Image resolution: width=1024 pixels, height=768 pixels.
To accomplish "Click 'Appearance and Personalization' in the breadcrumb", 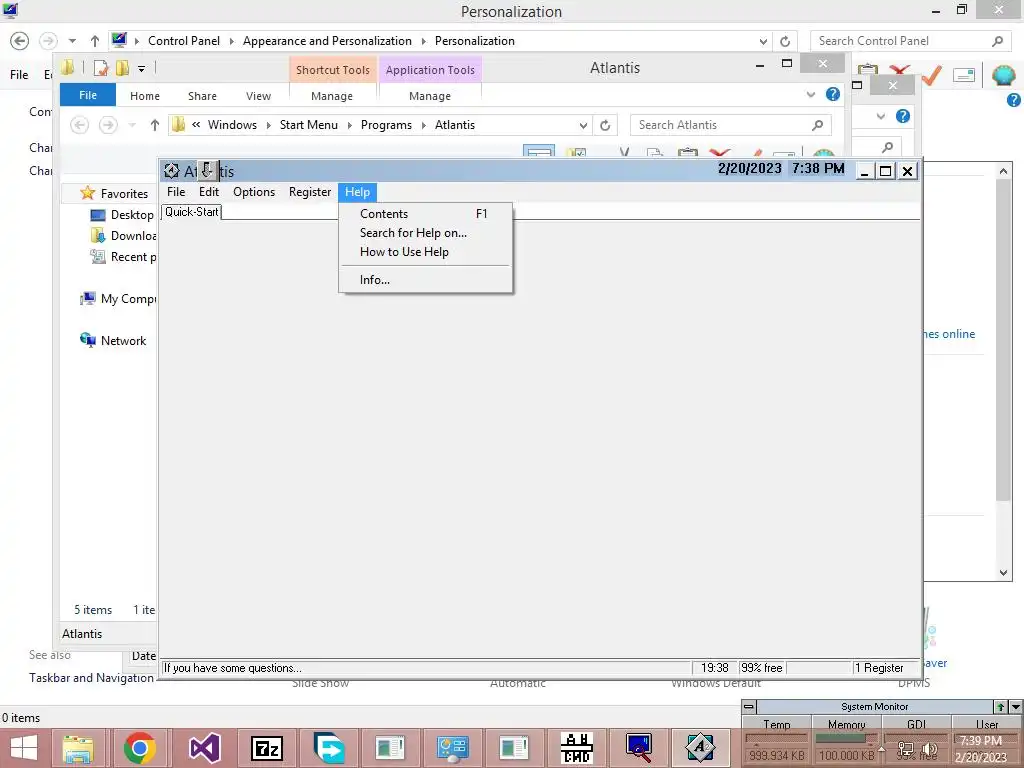I will [327, 40].
